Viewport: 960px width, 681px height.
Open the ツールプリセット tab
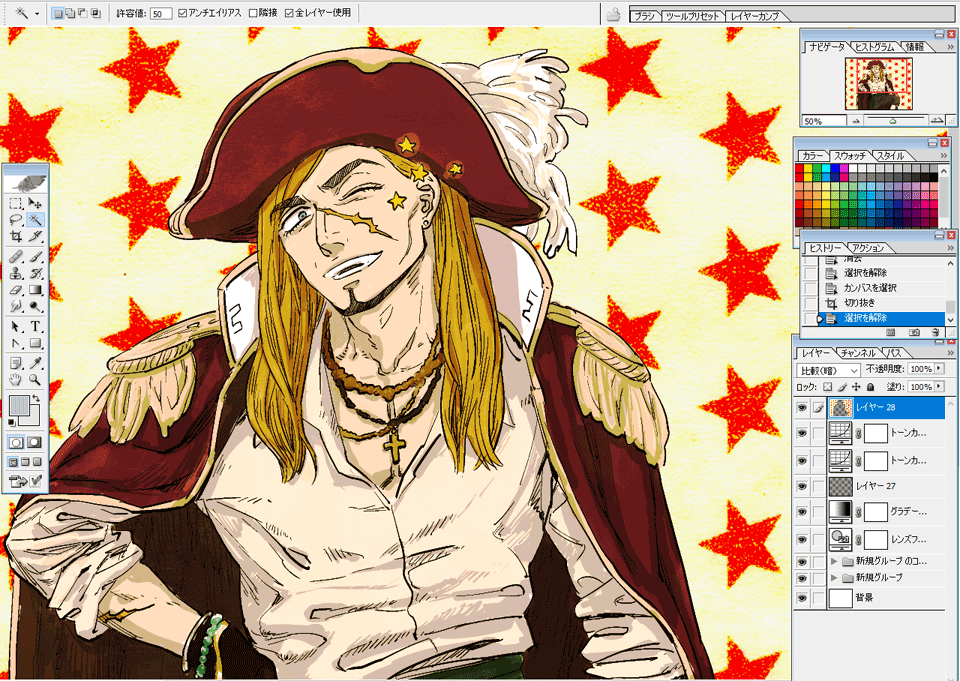pyautogui.click(x=692, y=17)
